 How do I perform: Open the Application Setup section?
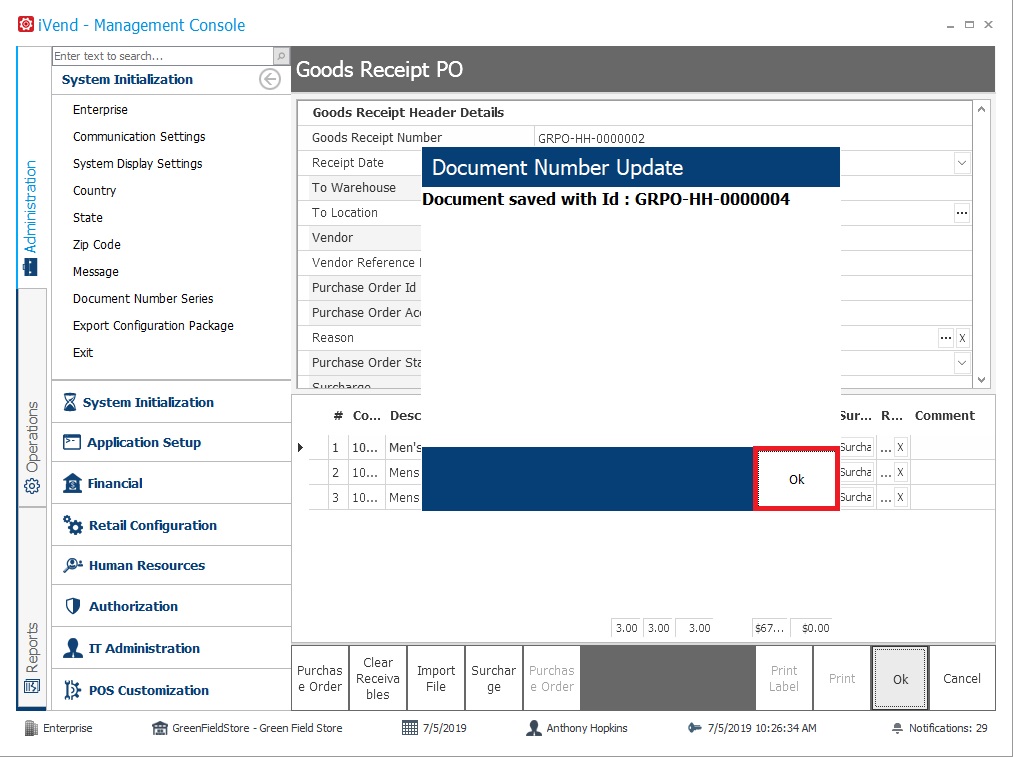pyautogui.click(x=171, y=442)
